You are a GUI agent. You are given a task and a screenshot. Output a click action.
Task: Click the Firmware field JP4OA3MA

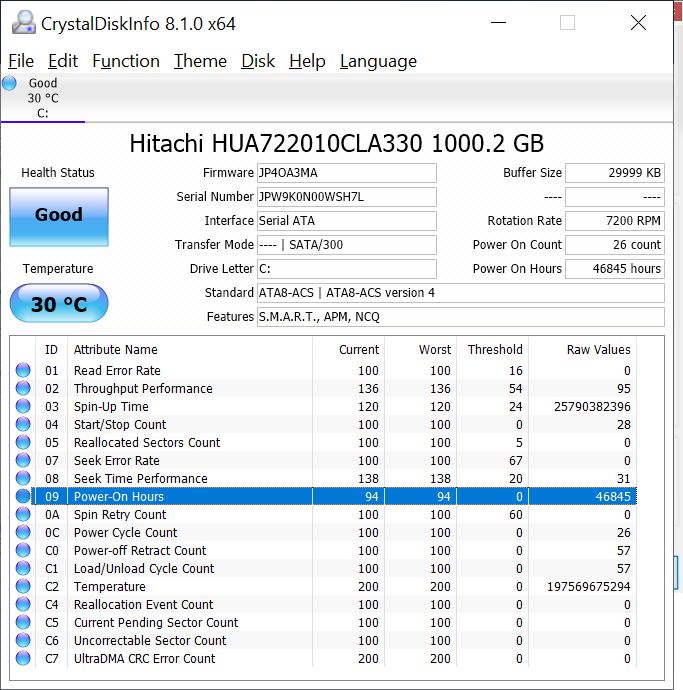click(x=347, y=173)
